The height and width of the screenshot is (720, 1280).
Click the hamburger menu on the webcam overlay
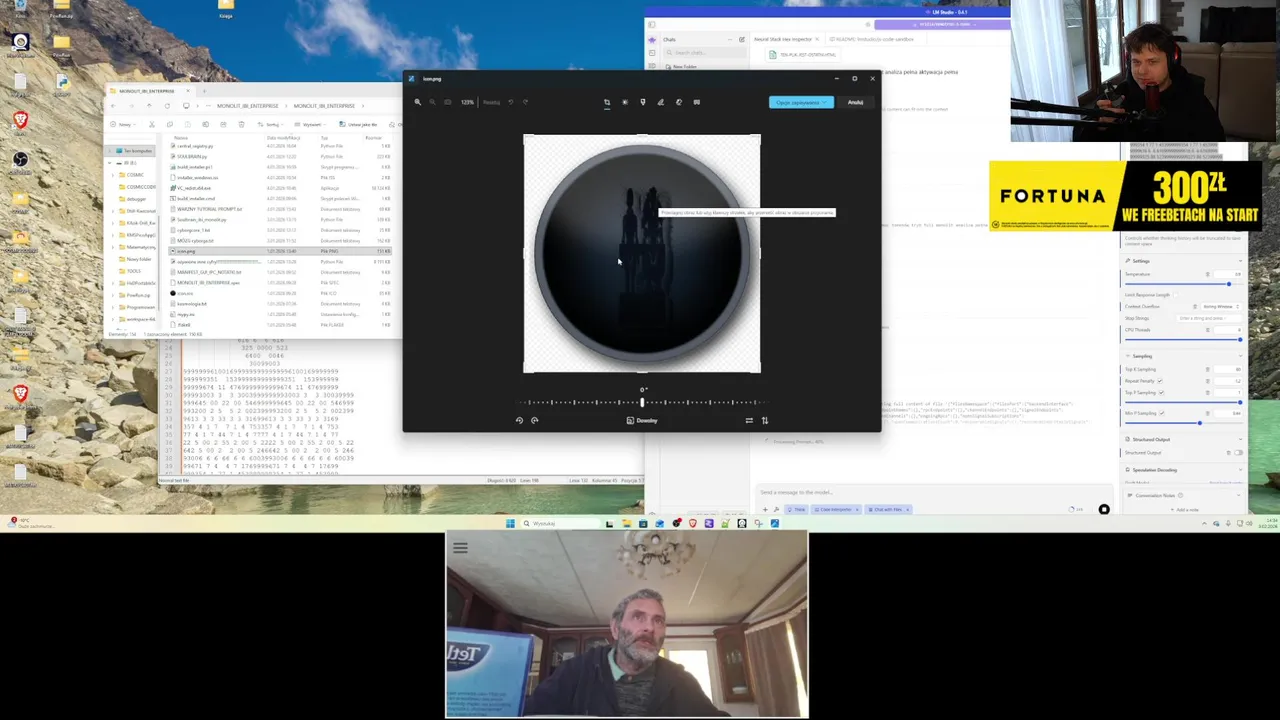[460, 548]
